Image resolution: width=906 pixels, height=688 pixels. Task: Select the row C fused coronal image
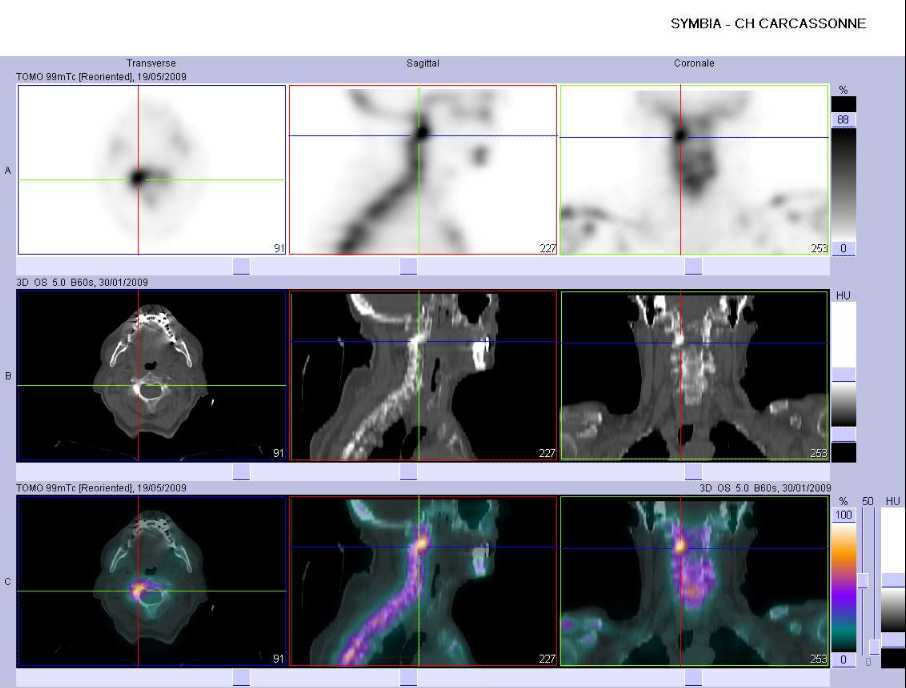pyautogui.click(x=695, y=581)
